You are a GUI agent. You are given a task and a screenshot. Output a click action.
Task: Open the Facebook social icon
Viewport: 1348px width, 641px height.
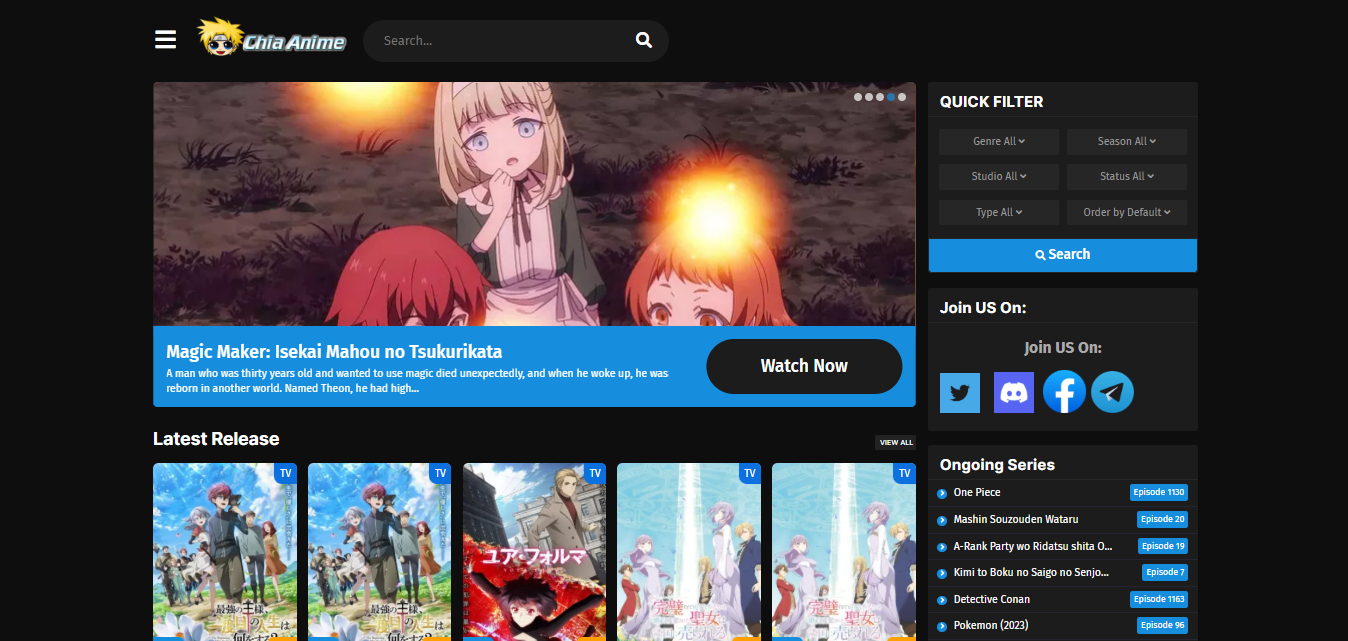click(1064, 392)
